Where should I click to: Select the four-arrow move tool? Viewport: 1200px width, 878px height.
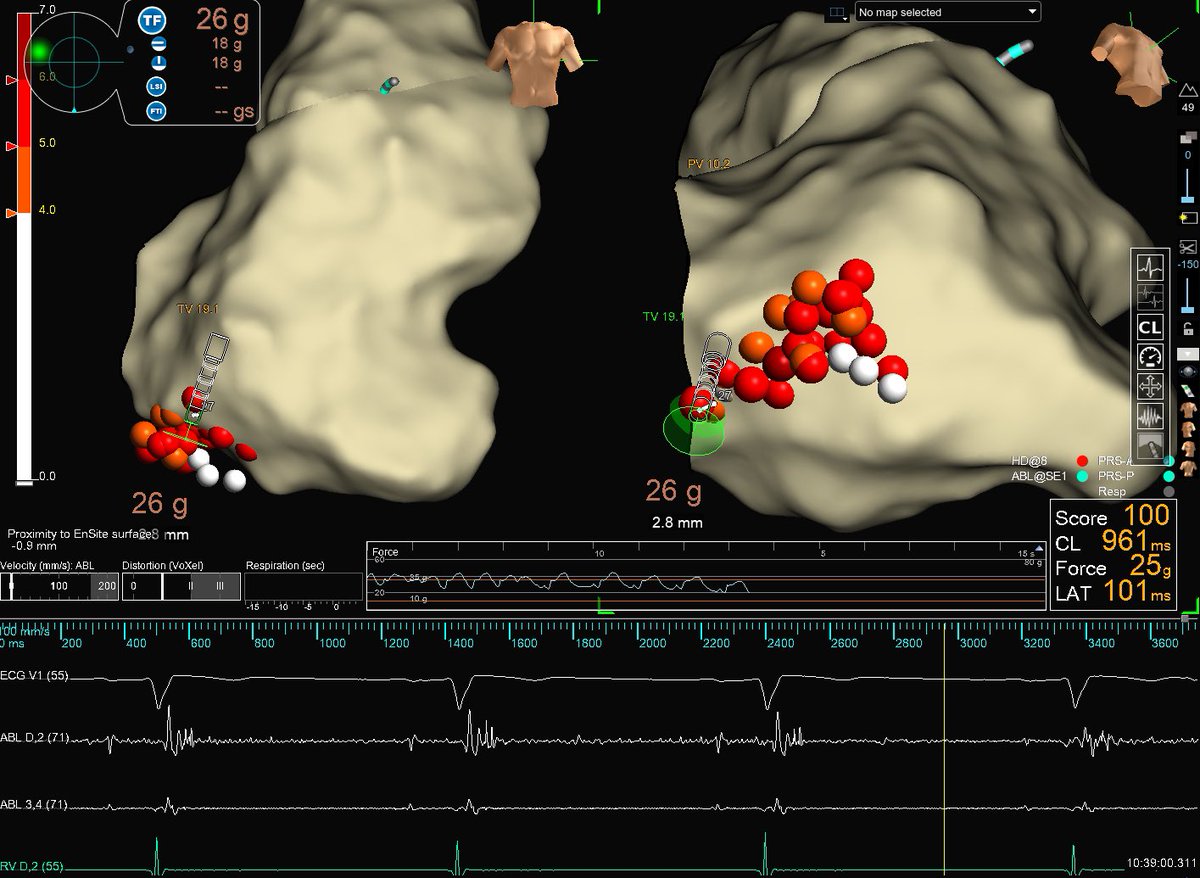tap(1151, 387)
